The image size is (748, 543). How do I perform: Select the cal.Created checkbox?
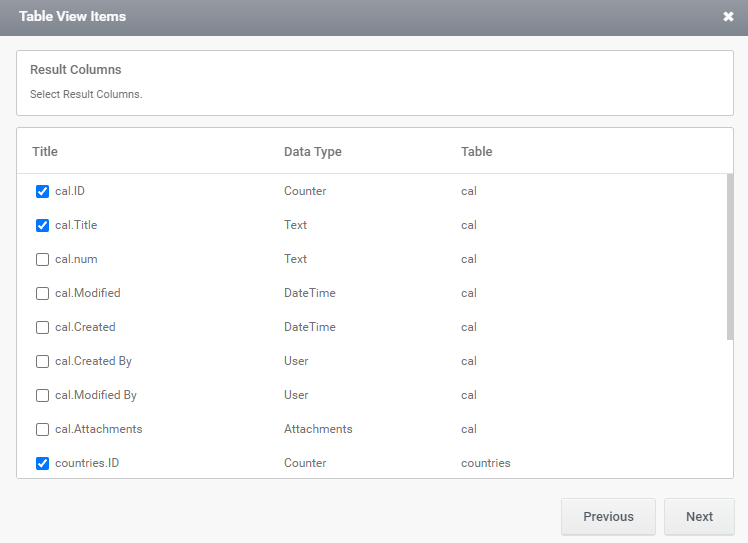click(x=42, y=327)
